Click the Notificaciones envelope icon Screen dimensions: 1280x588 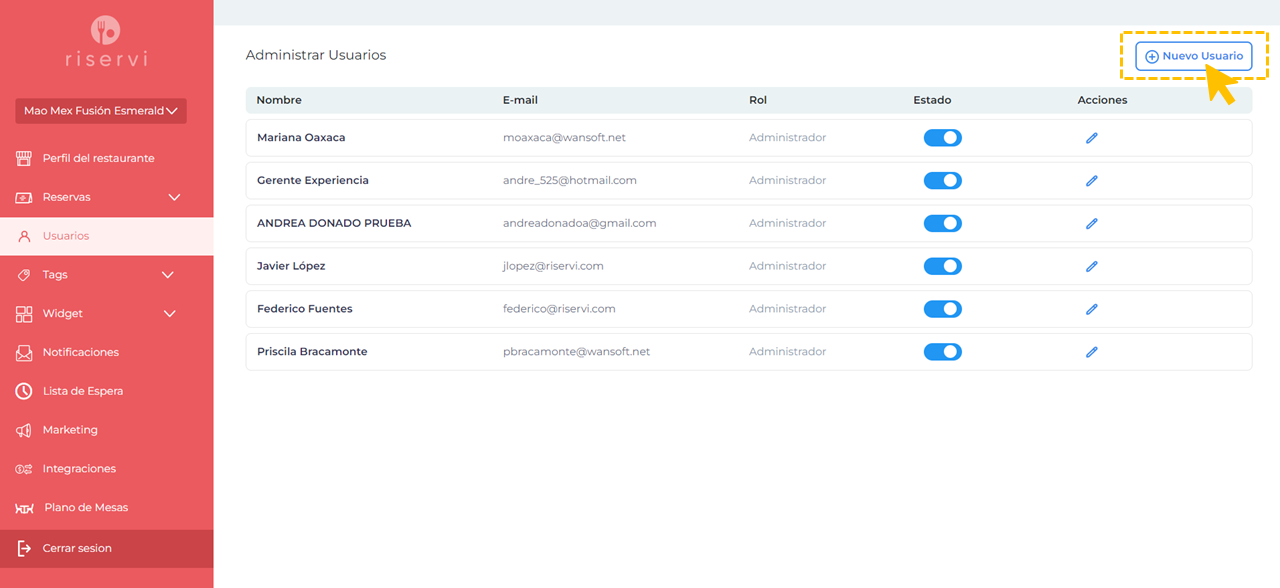pos(24,353)
